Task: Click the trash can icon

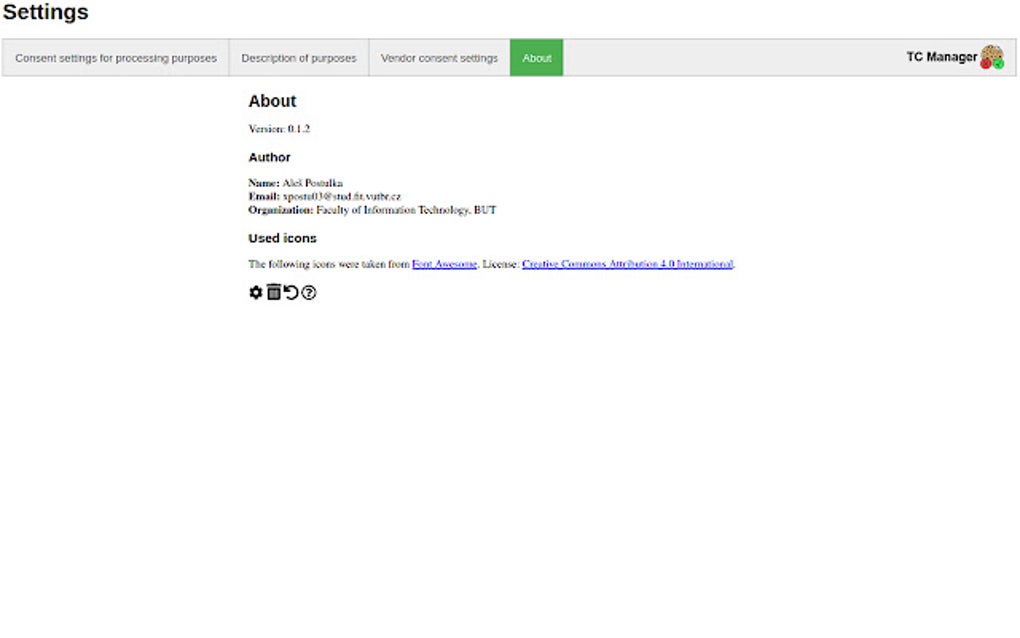Action: 274,292
